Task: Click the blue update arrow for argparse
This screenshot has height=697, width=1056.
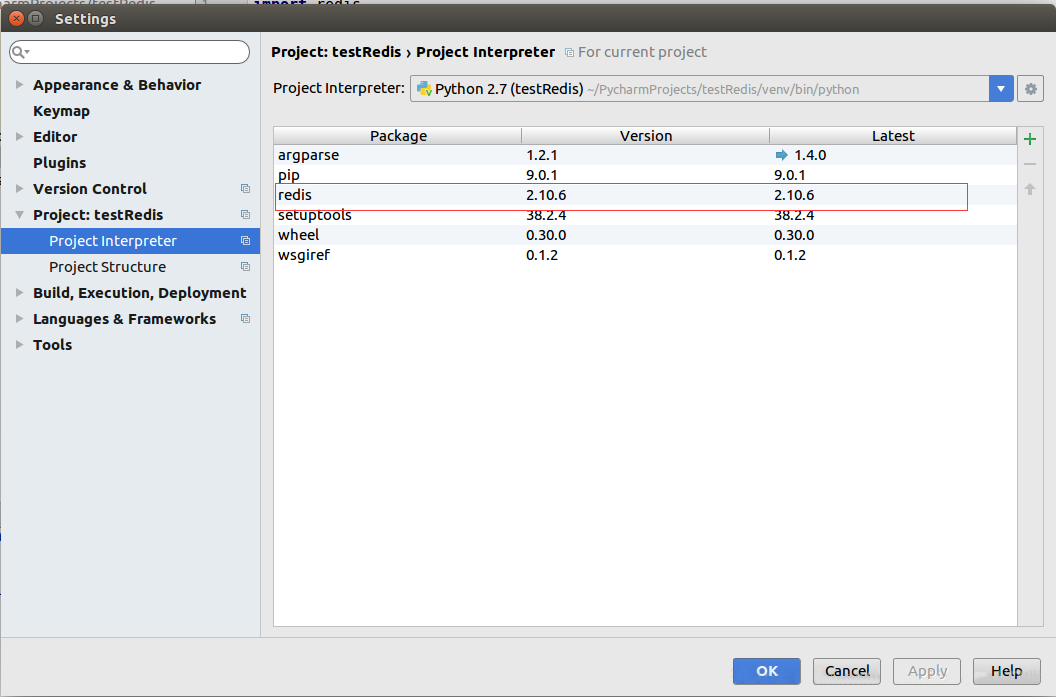Action: pyautogui.click(x=781, y=155)
